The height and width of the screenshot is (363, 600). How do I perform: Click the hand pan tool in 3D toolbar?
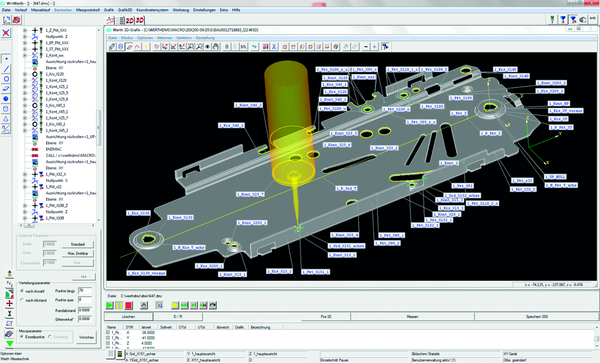(x=216, y=47)
